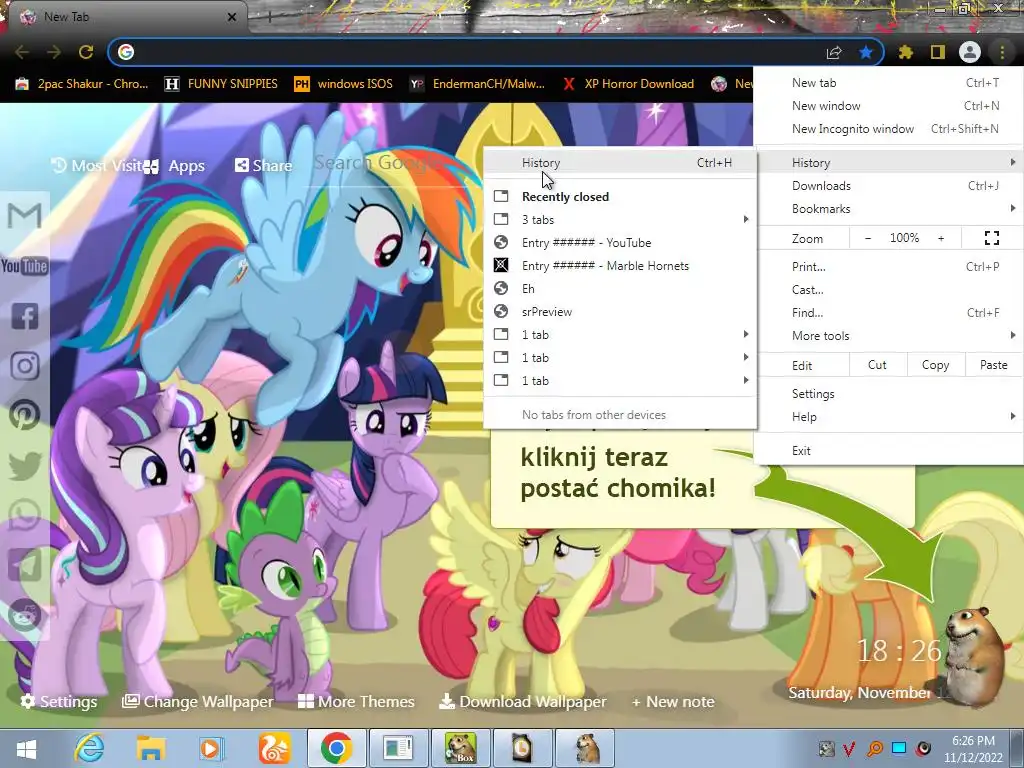
Task: Click the Search Google input field
Action: (392, 163)
